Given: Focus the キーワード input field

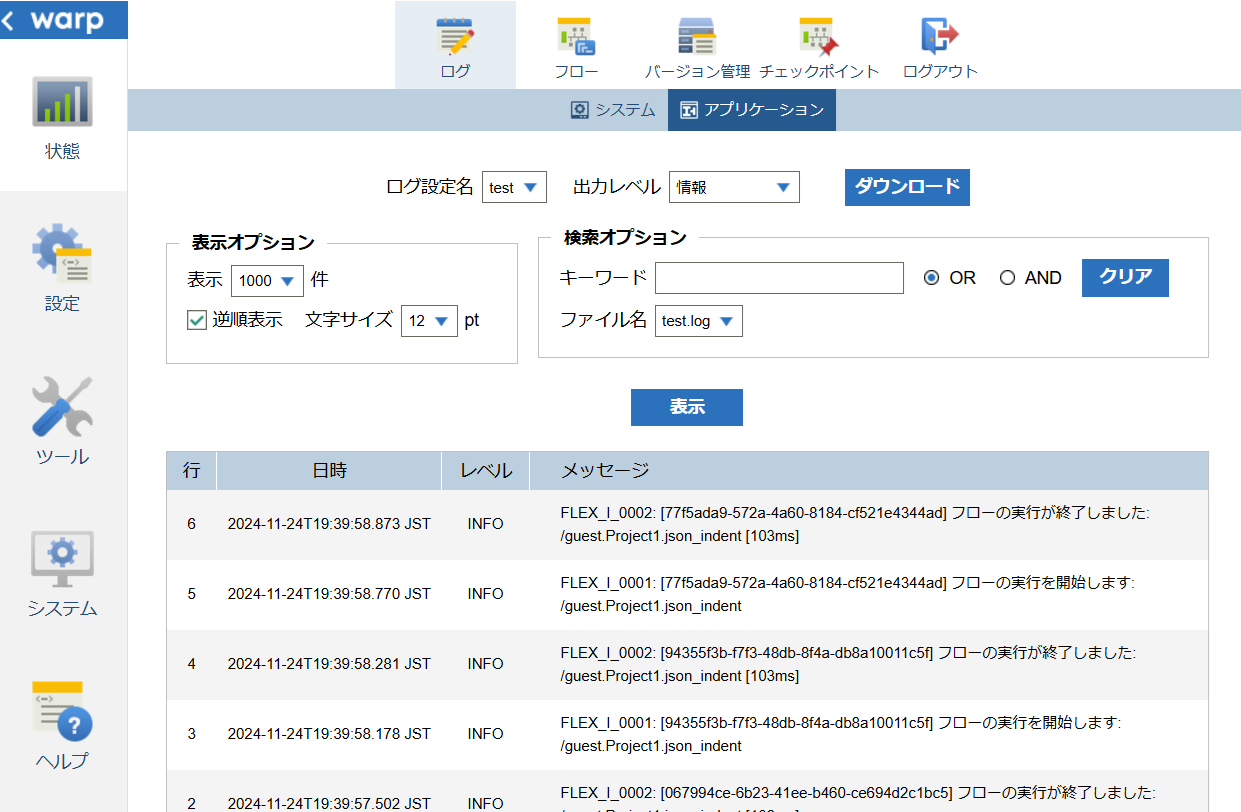Looking at the screenshot, I should pos(780,278).
